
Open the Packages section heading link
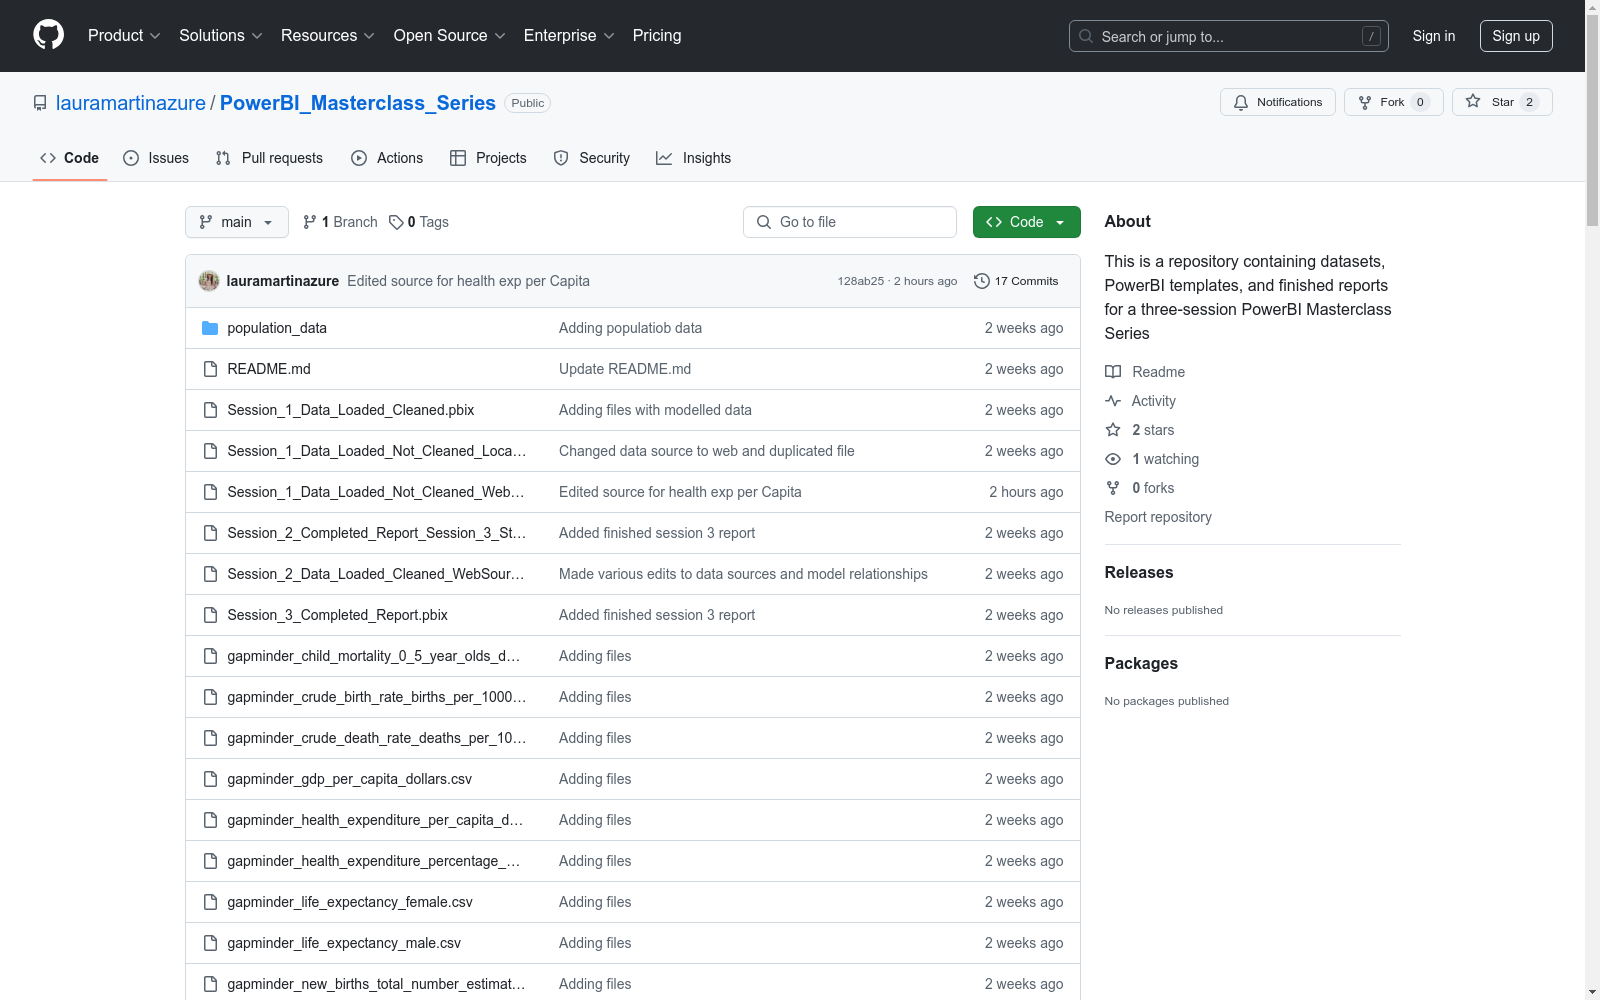click(x=1141, y=663)
